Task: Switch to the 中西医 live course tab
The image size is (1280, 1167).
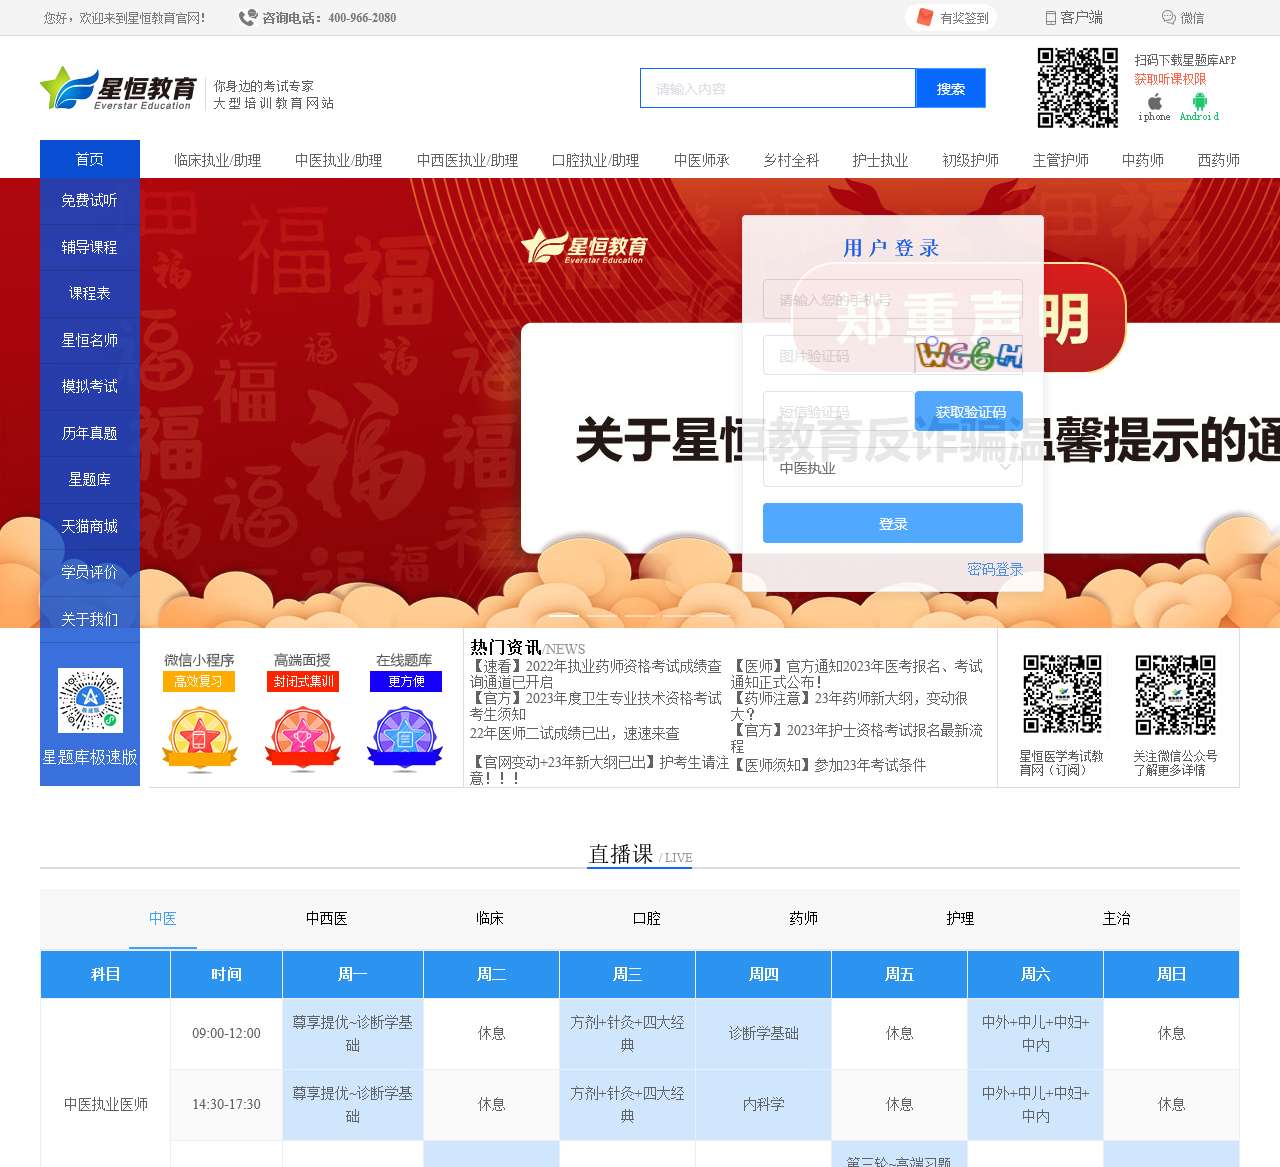Action: tap(327, 918)
